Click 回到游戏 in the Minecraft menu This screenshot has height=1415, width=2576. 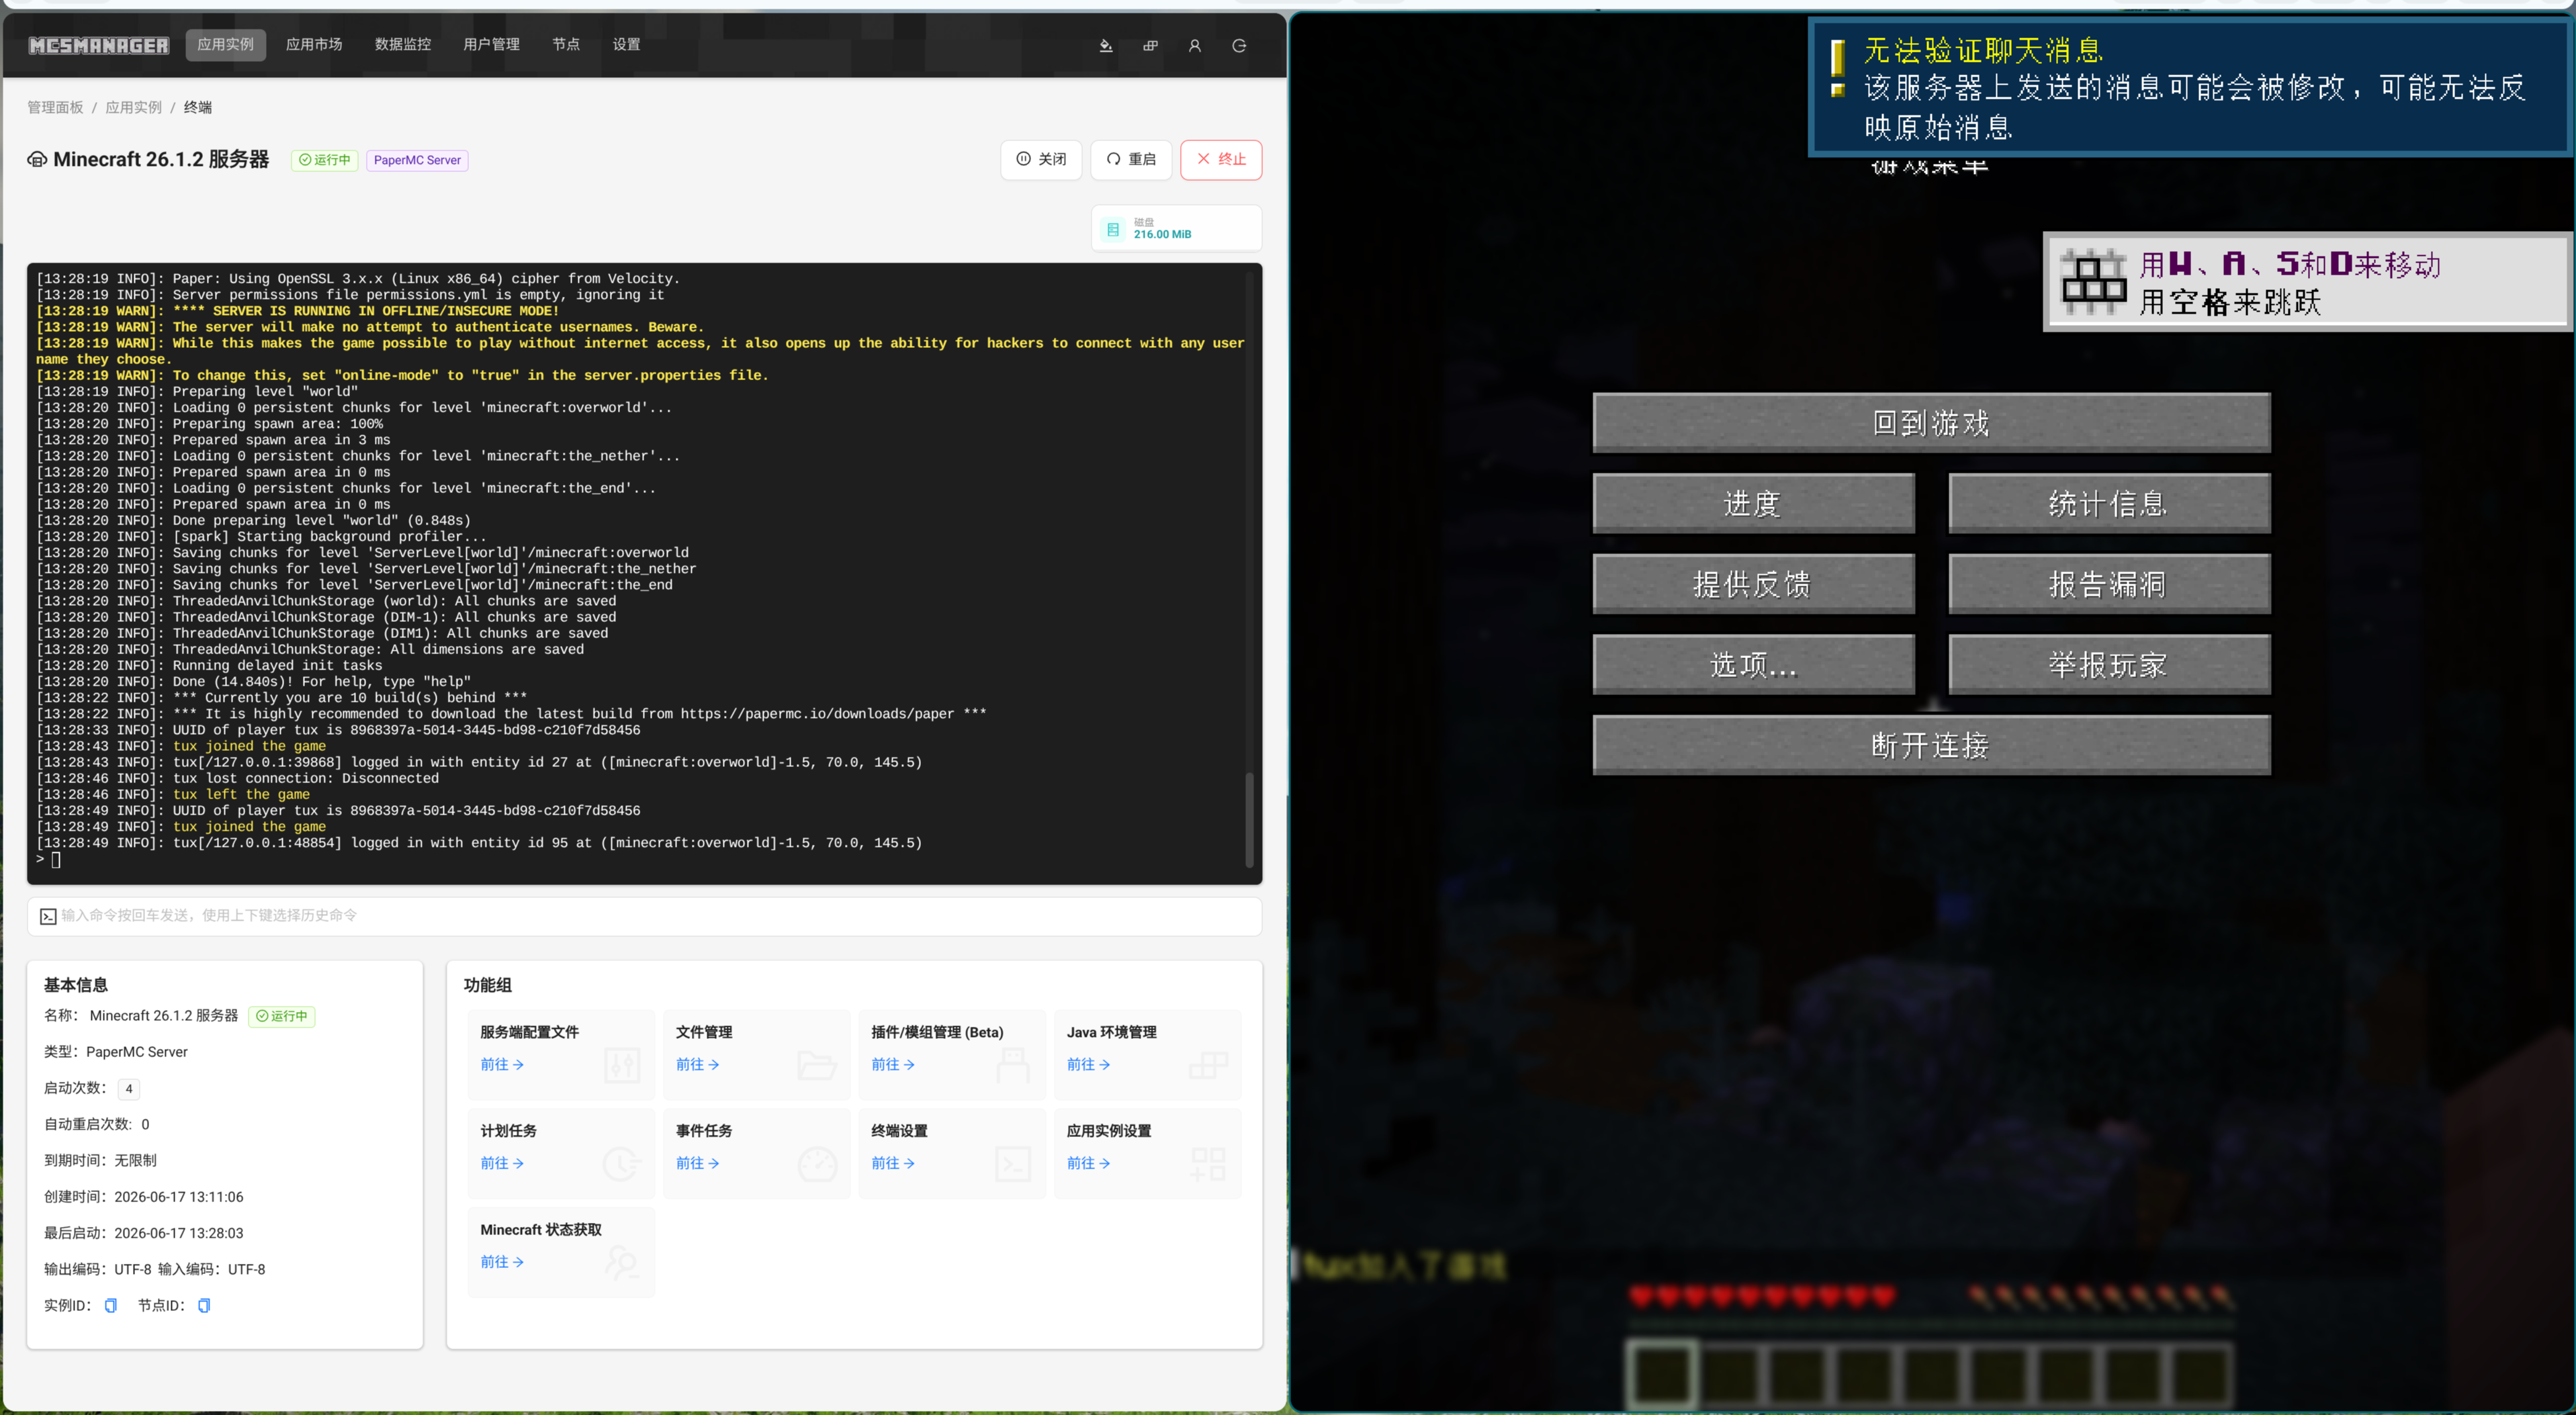pyautogui.click(x=1931, y=423)
